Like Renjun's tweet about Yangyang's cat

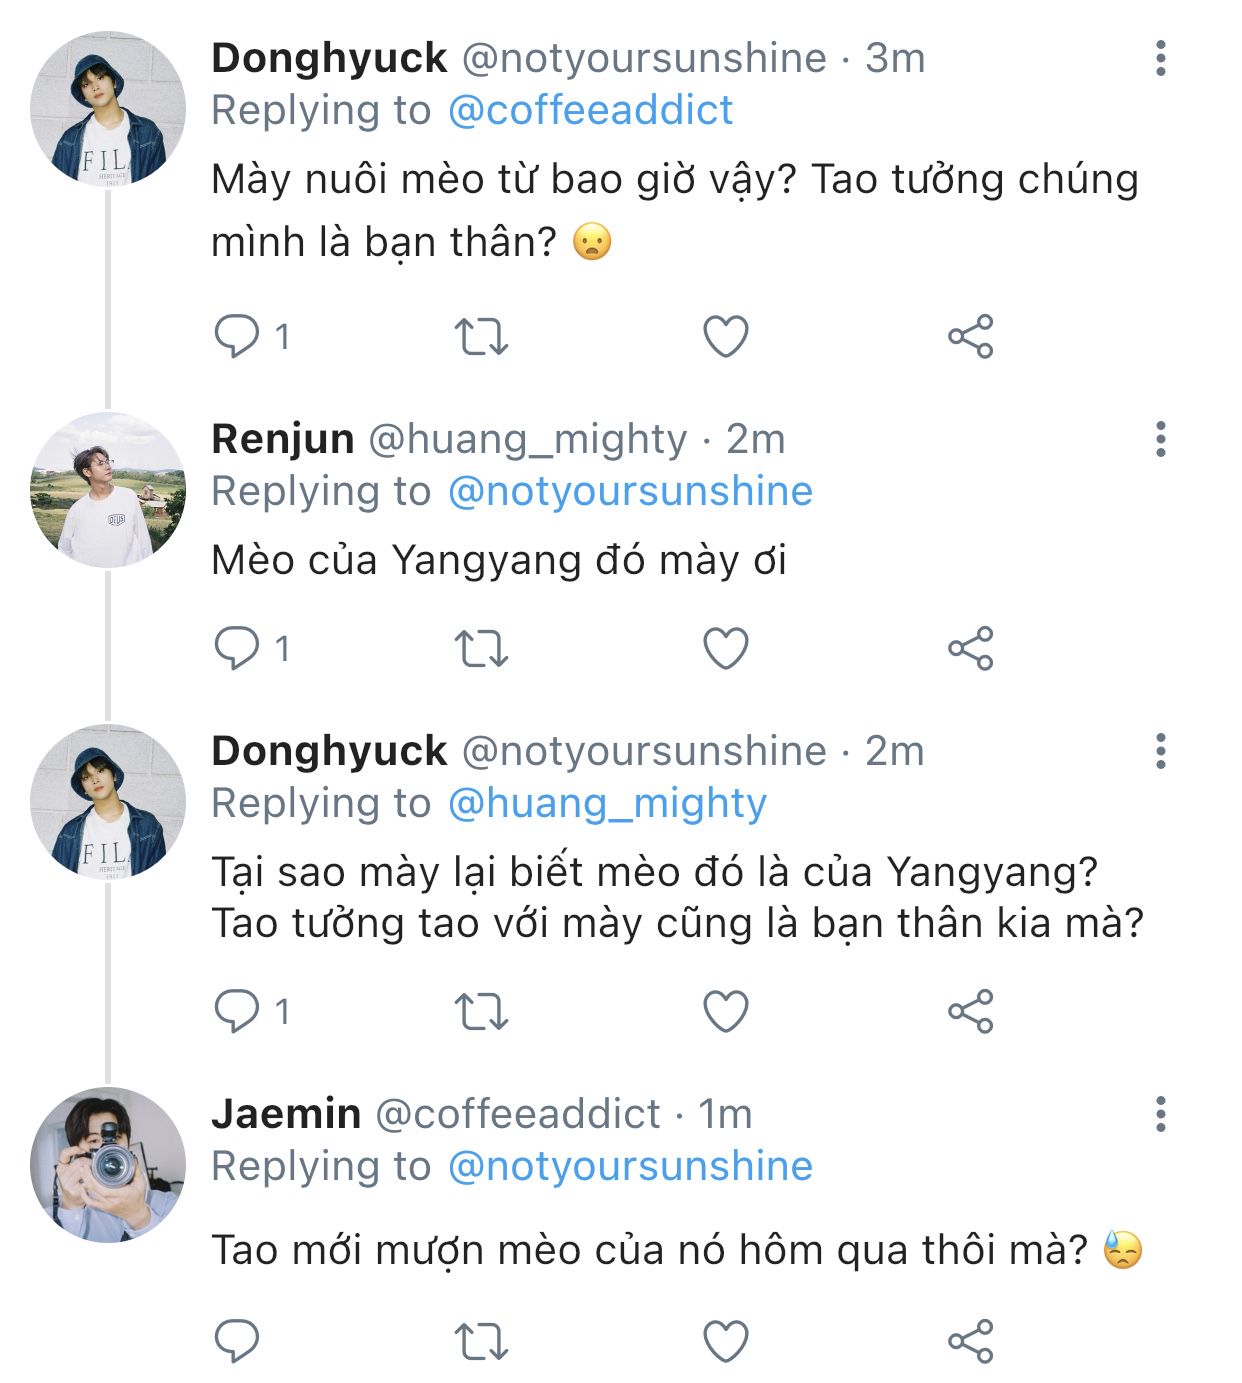726,649
